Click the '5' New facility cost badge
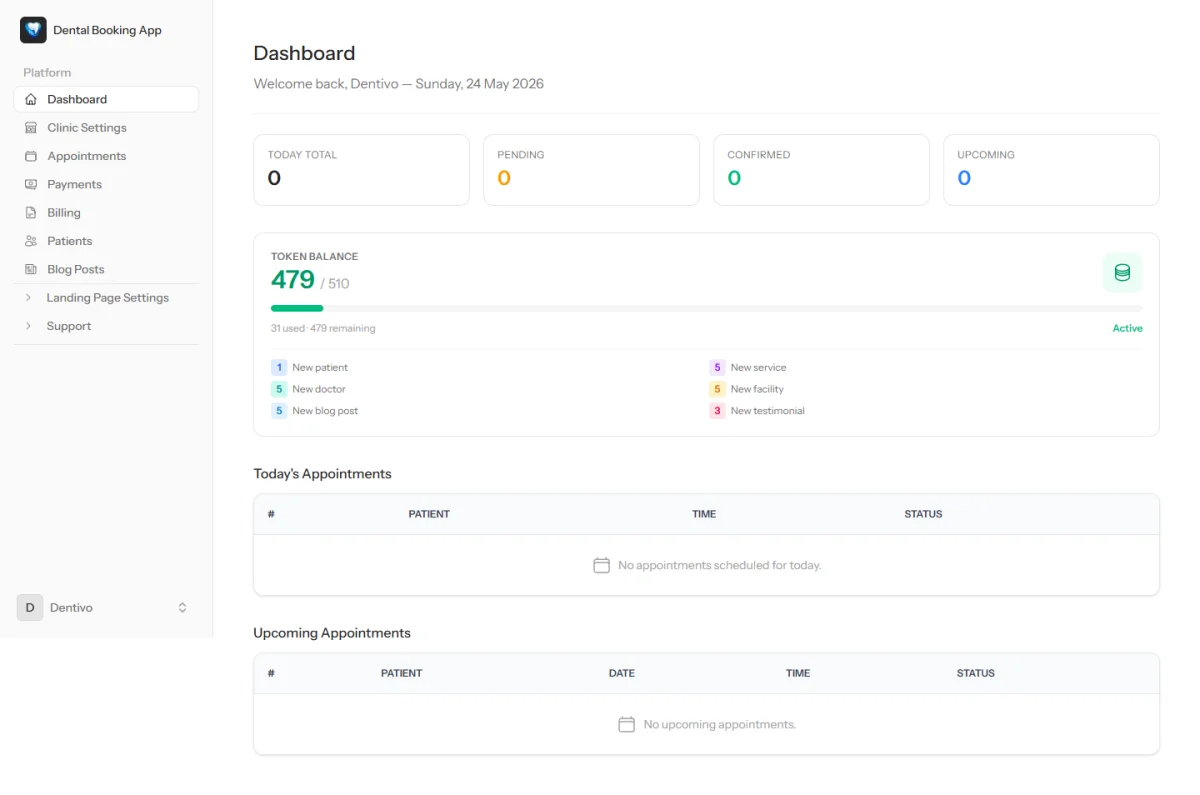The width and height of the screenshot is (1200, 795). [717, 389]
